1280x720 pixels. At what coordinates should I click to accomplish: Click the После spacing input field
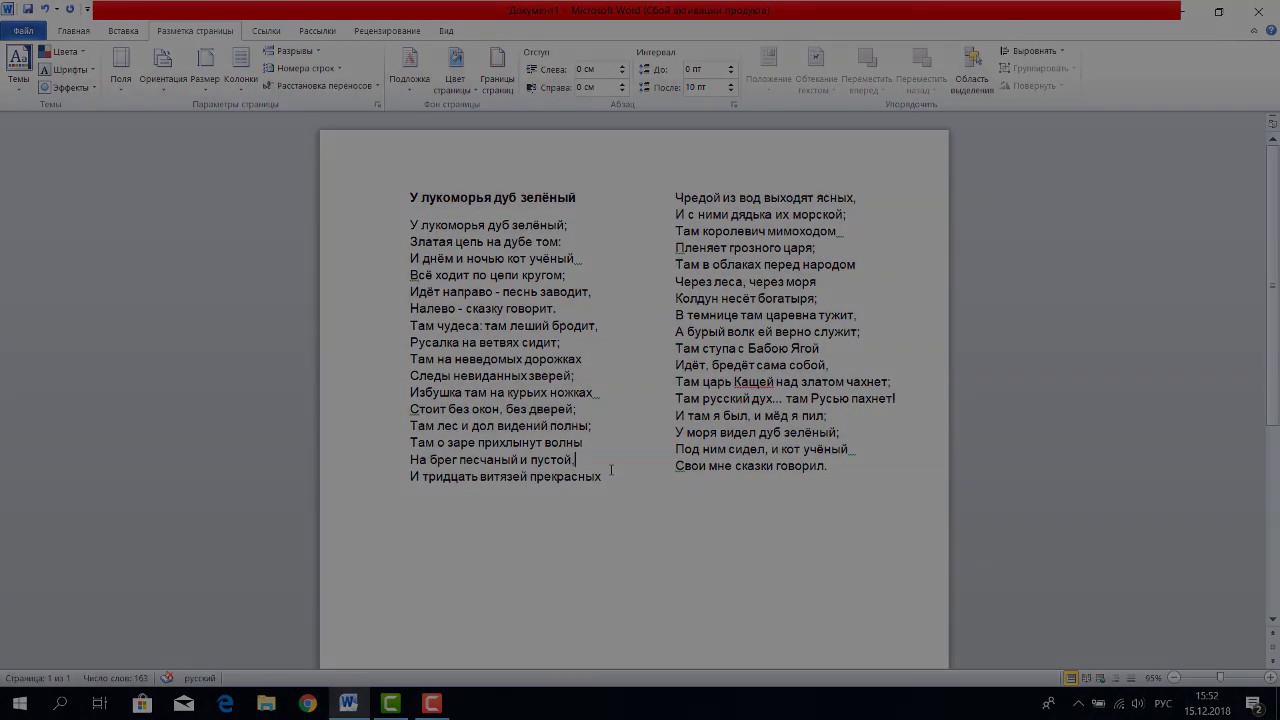704,87
